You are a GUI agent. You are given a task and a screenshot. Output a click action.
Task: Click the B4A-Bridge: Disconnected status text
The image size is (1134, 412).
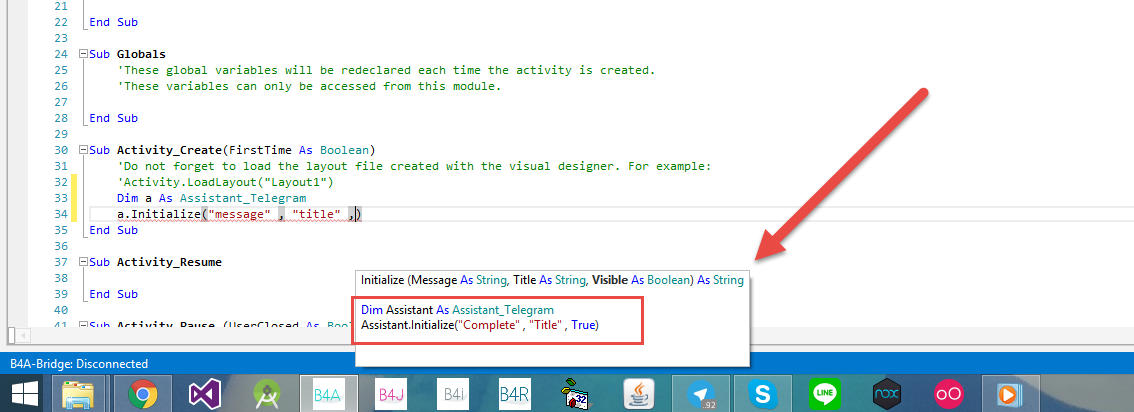[78, 364]
